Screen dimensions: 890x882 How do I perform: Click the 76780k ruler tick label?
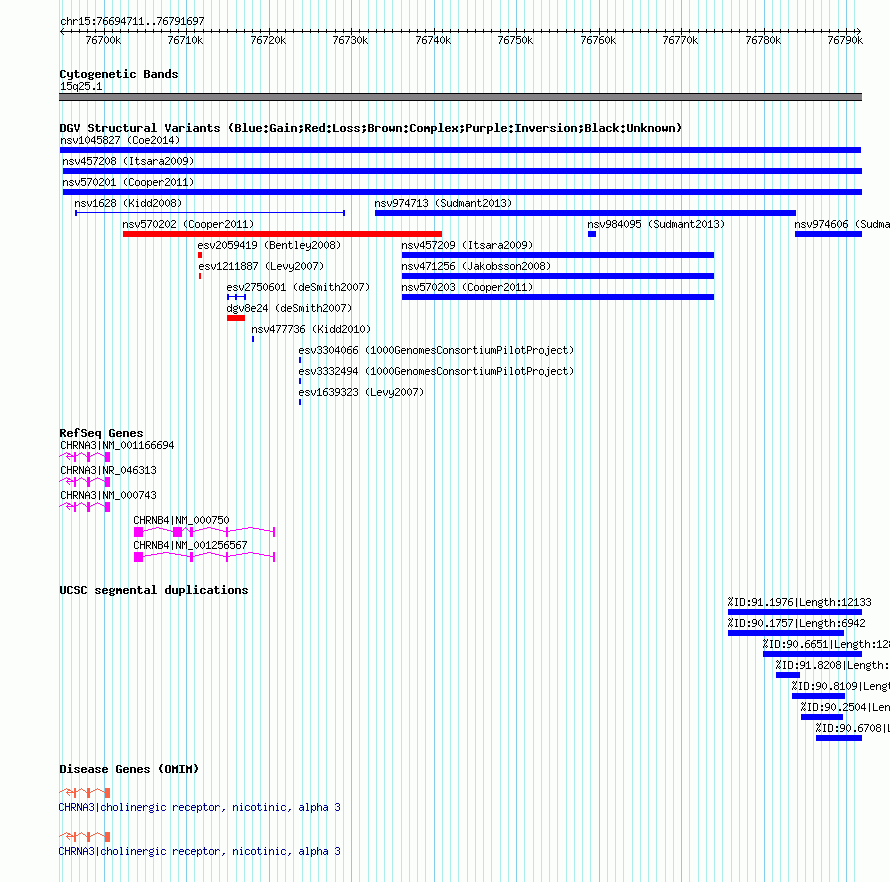763,40
